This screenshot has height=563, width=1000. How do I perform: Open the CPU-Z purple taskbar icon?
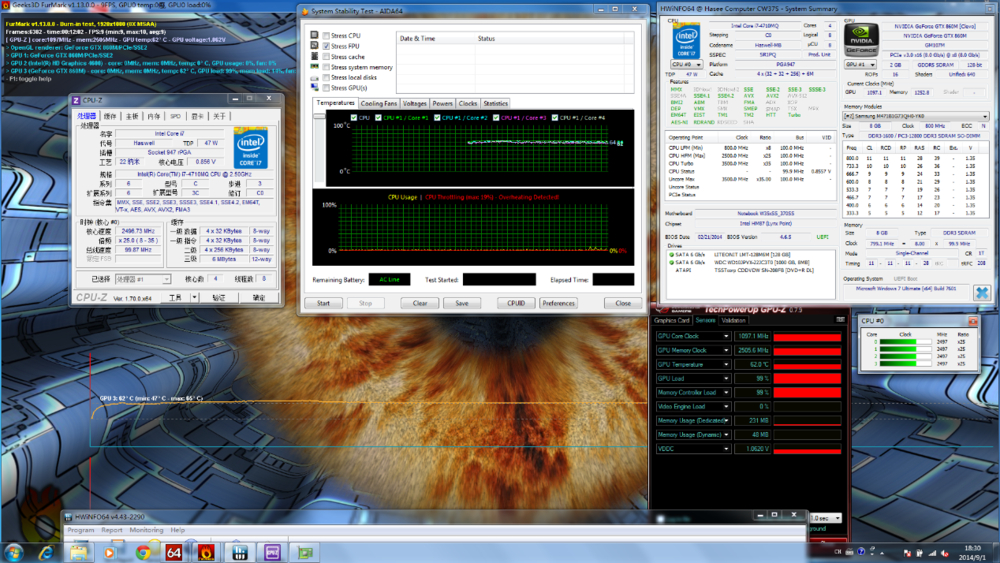[x=271, y=551]
